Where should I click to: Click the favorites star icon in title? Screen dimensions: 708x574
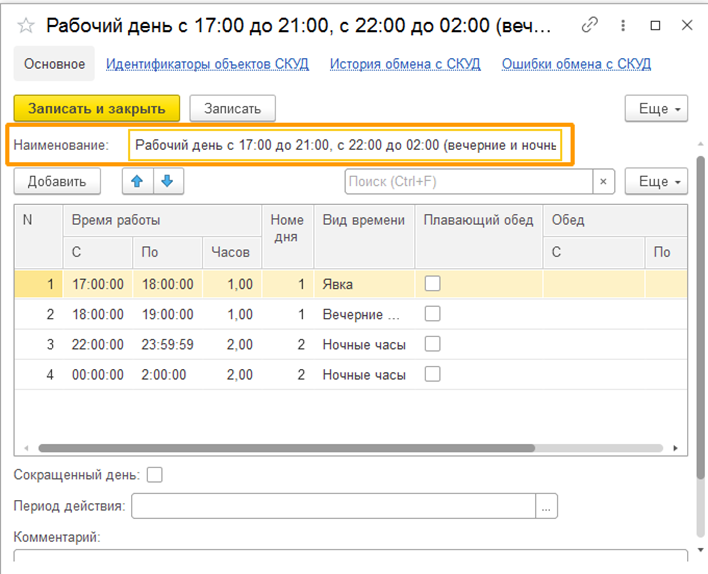26,25
